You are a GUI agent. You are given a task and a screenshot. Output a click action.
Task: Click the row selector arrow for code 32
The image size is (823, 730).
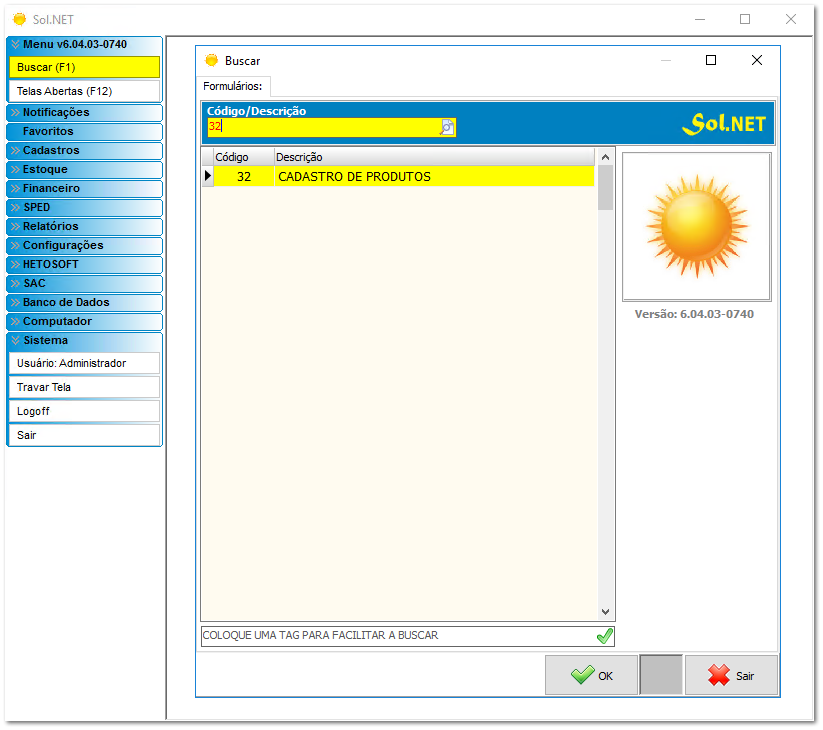tap(207, 175)
